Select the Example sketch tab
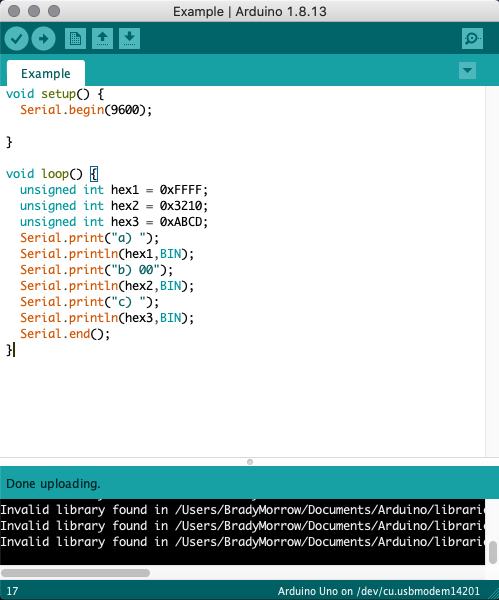Image resolution: width=499 pixels, height=600 pixels. coord(46,73)
